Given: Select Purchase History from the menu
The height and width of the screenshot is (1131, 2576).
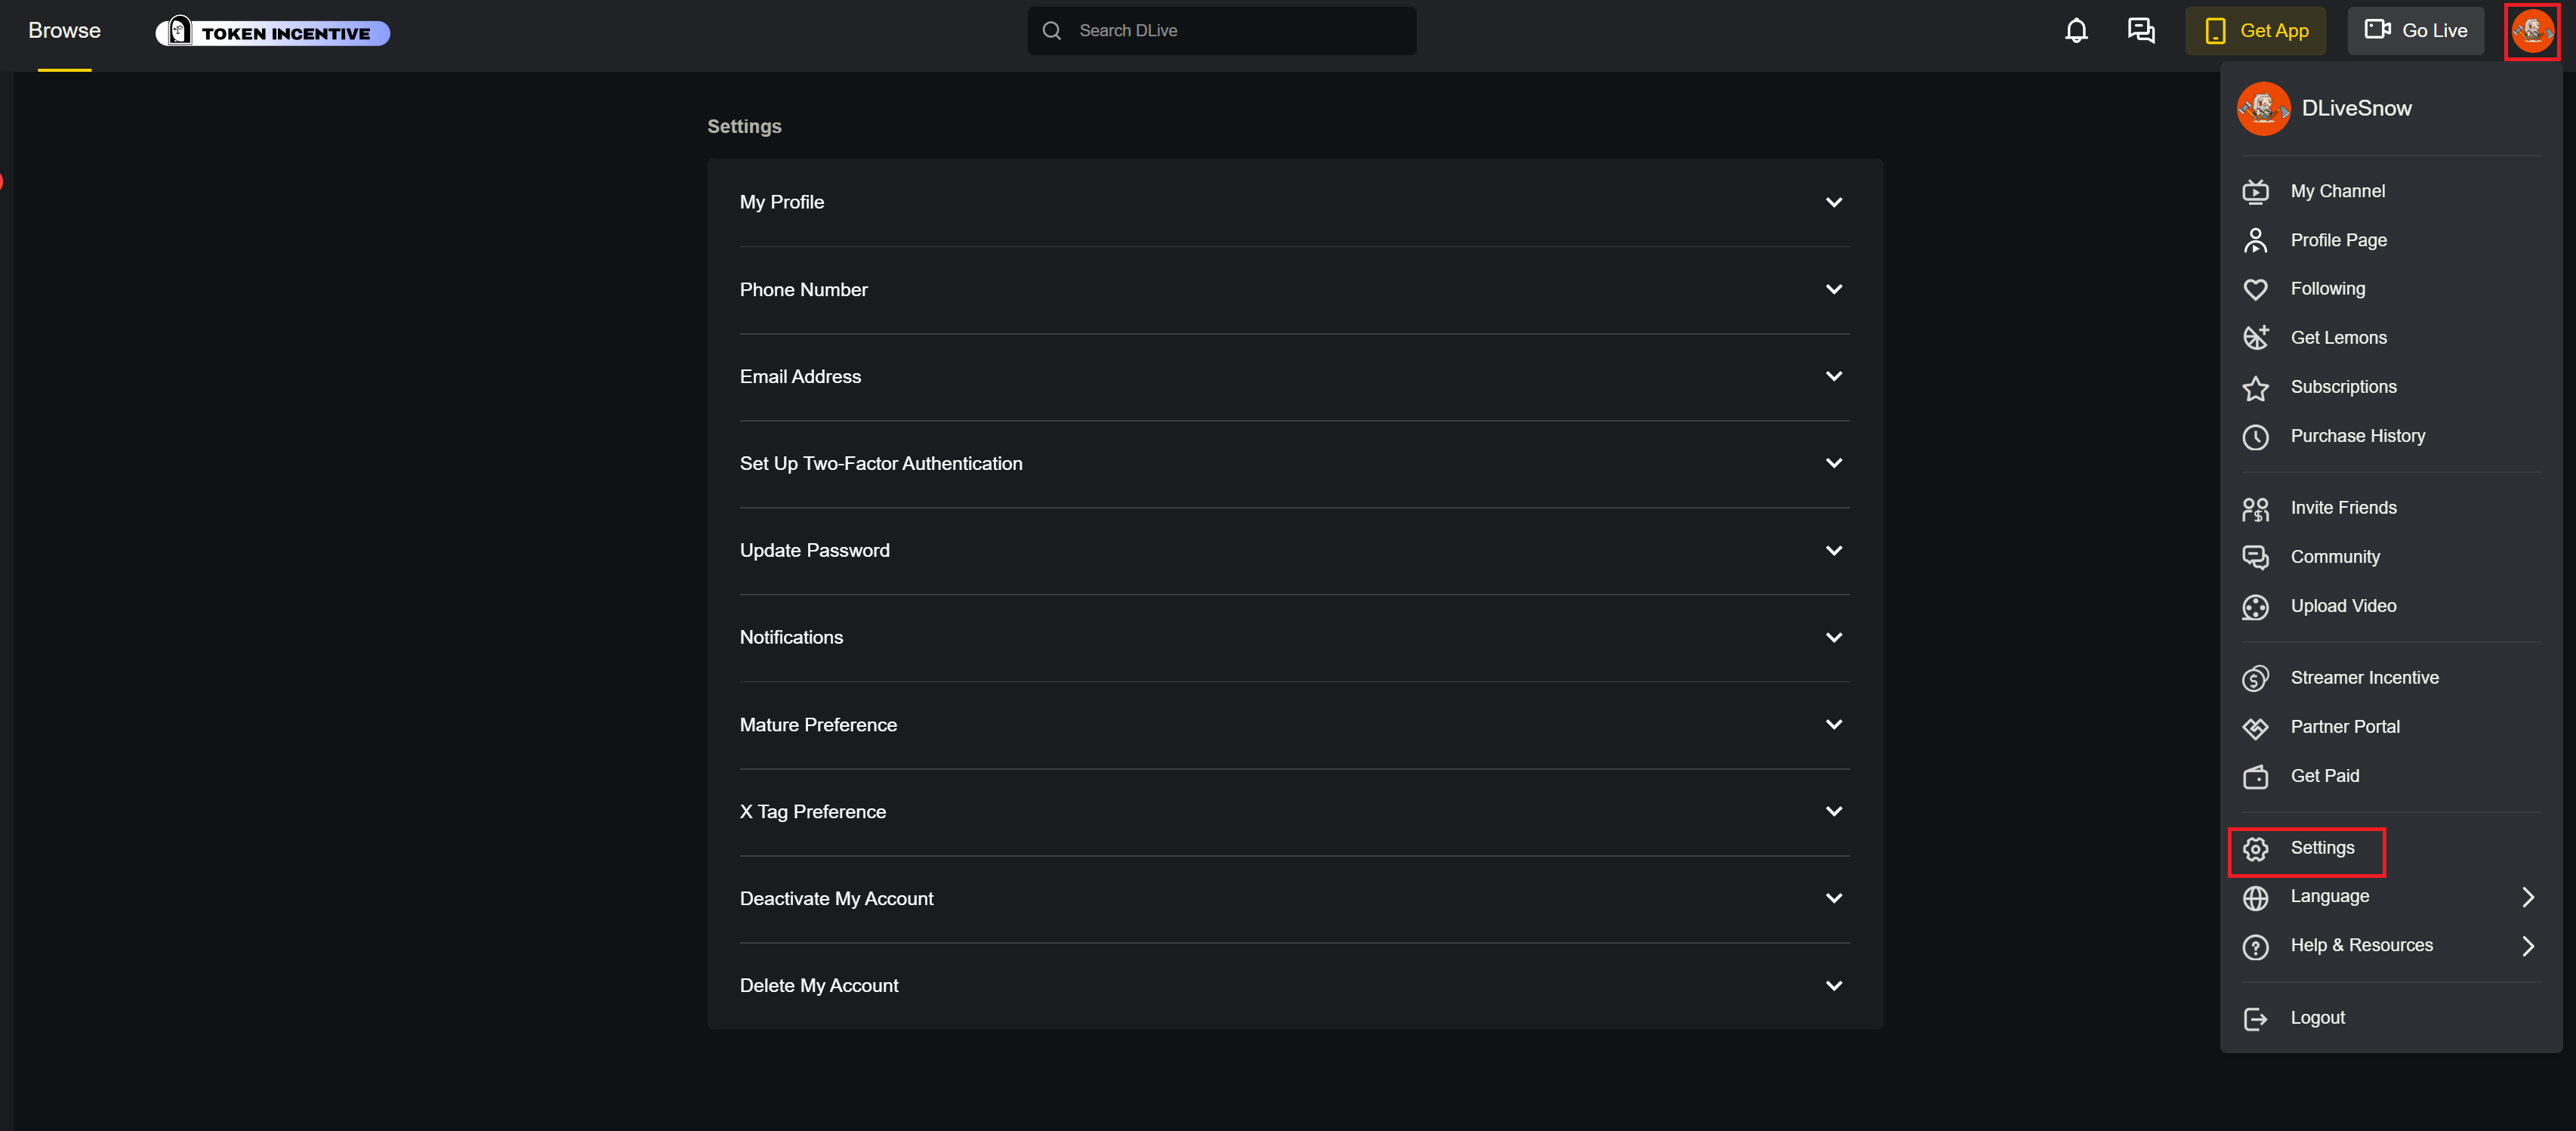Looking at the screenshot, I should pos(2357,436).
